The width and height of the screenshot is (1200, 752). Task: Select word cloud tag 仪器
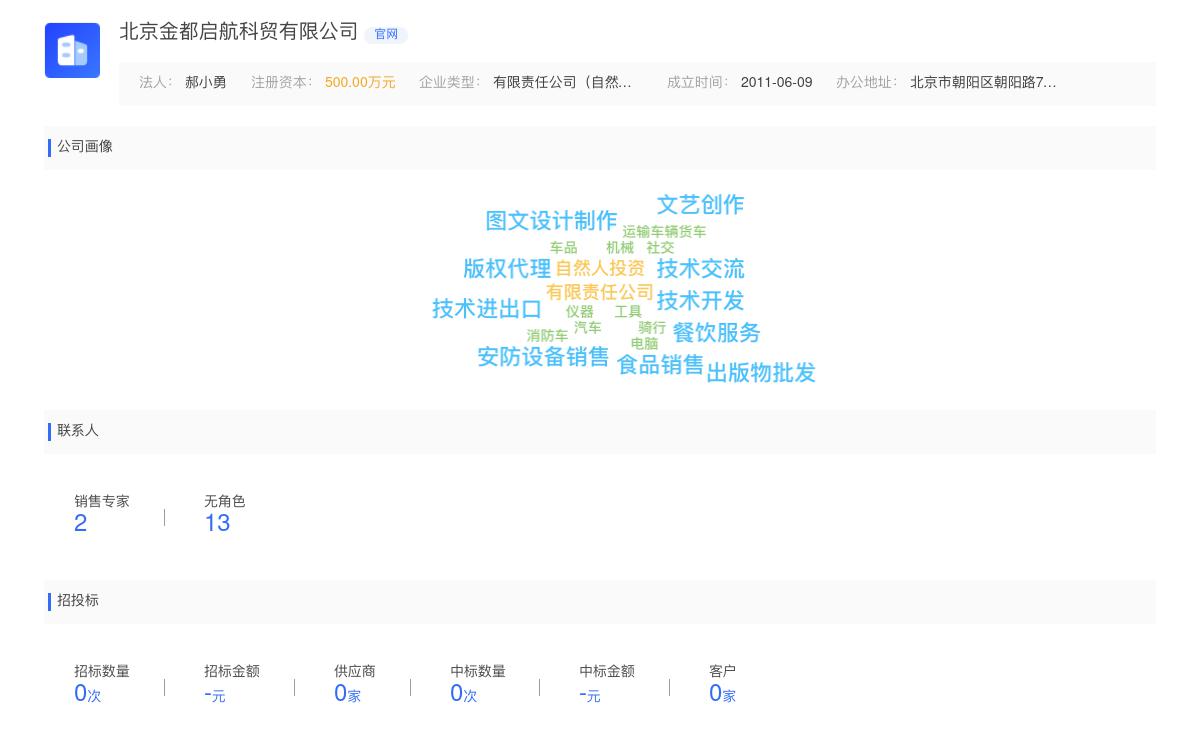[580, 312]
